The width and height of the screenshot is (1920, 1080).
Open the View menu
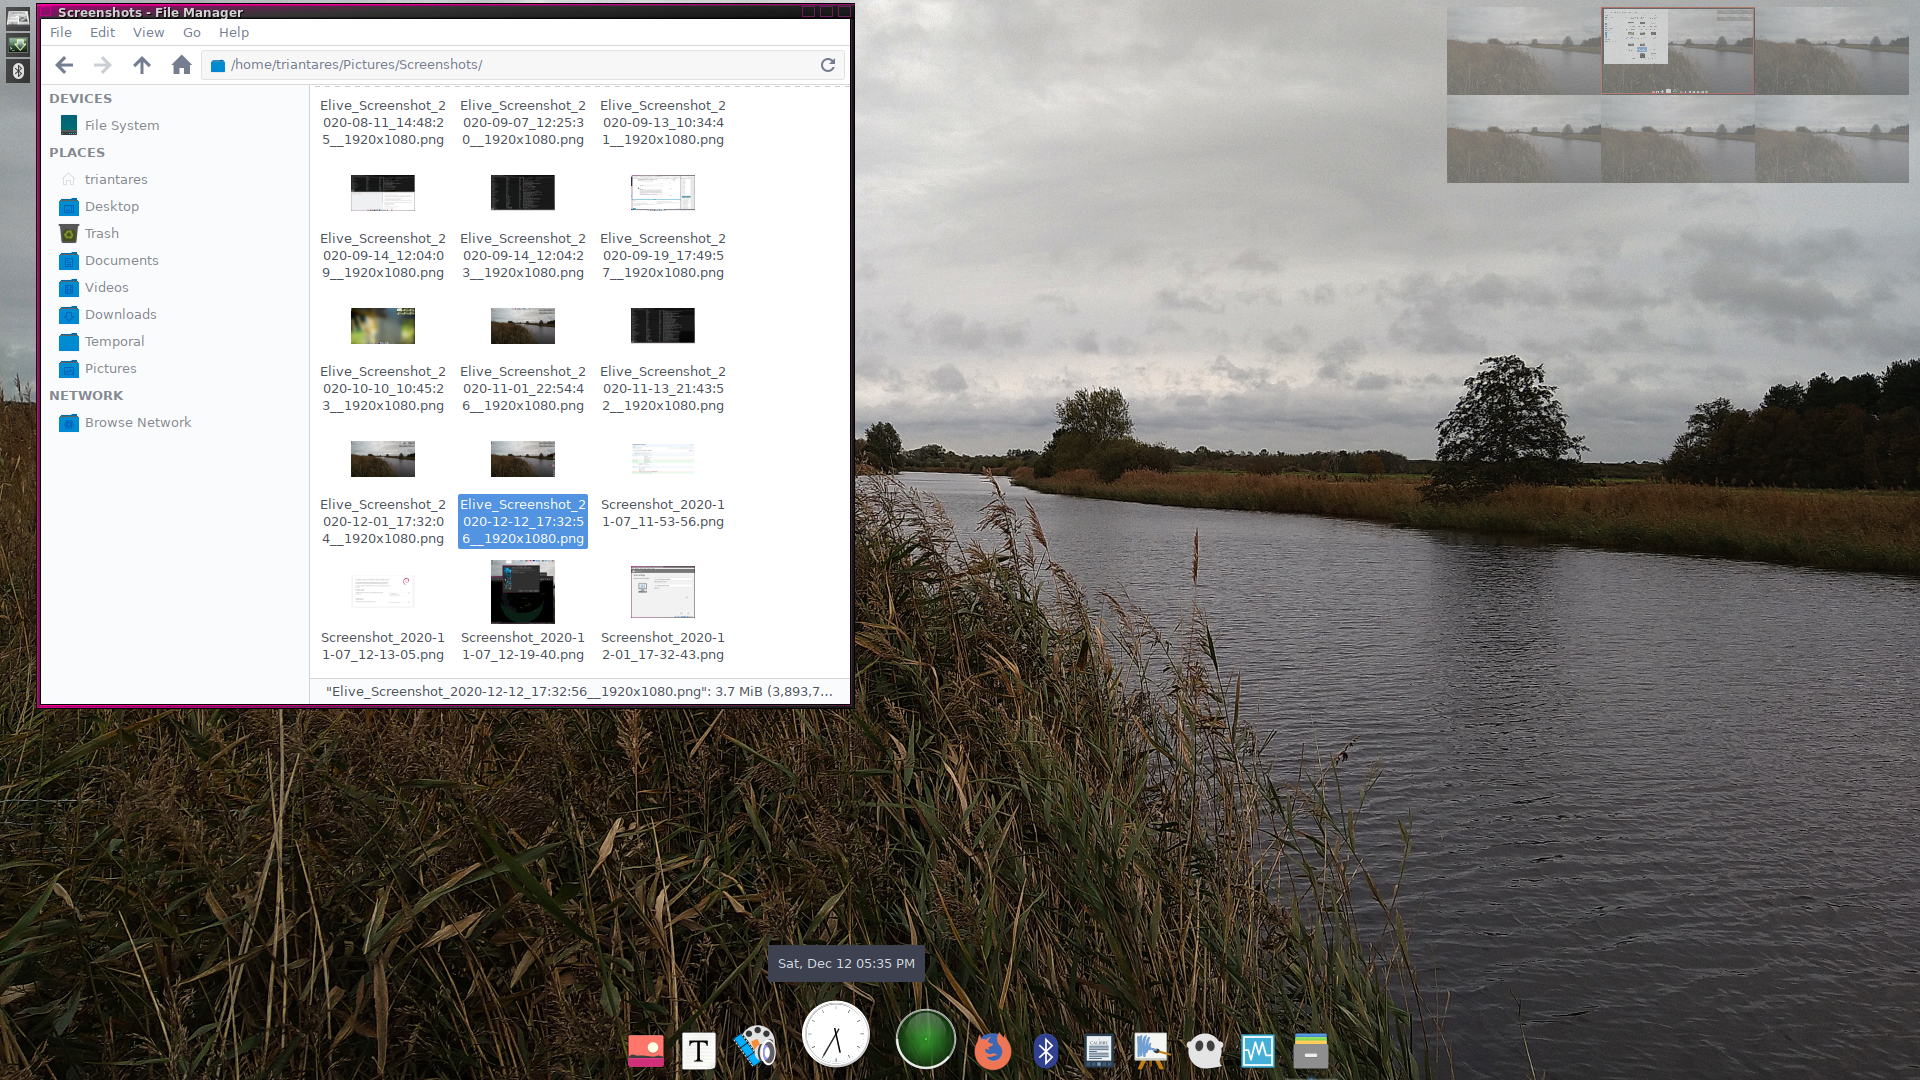[148, 32]
